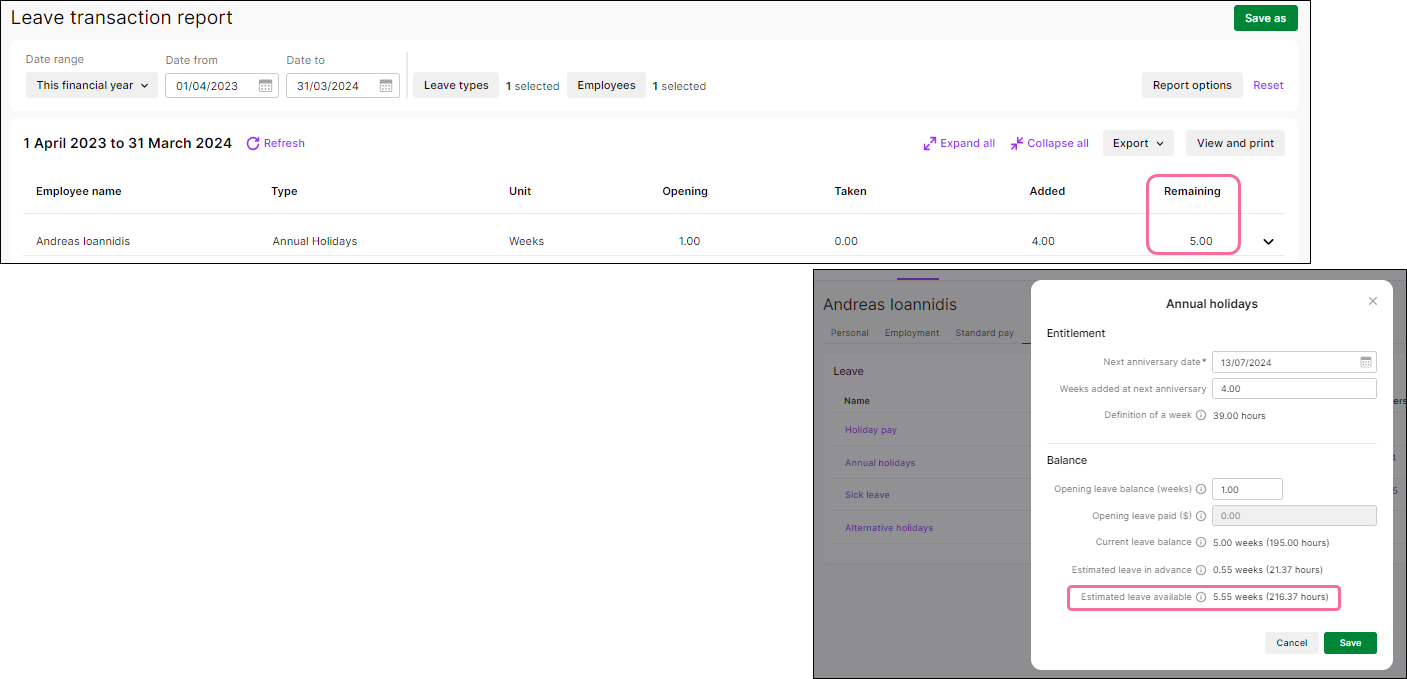Open the Leave types filter
This screenshot has height=679, width=1407.
(456, 85)
